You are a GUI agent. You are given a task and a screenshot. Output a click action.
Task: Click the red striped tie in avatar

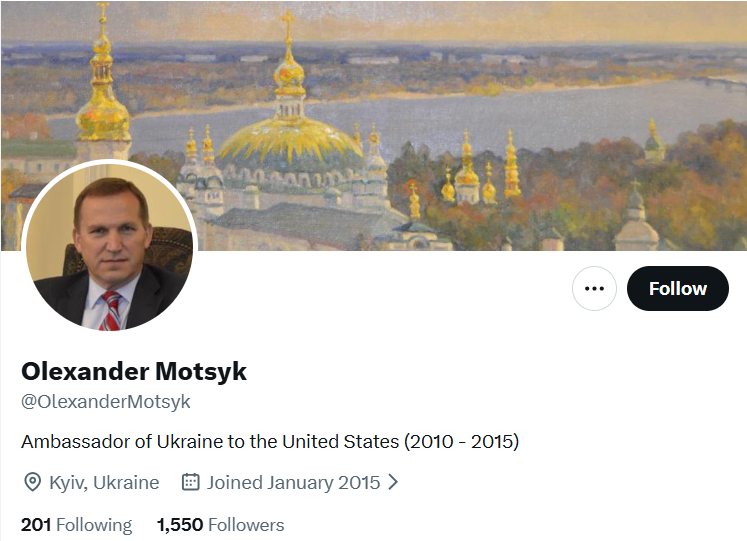(110, 311)
